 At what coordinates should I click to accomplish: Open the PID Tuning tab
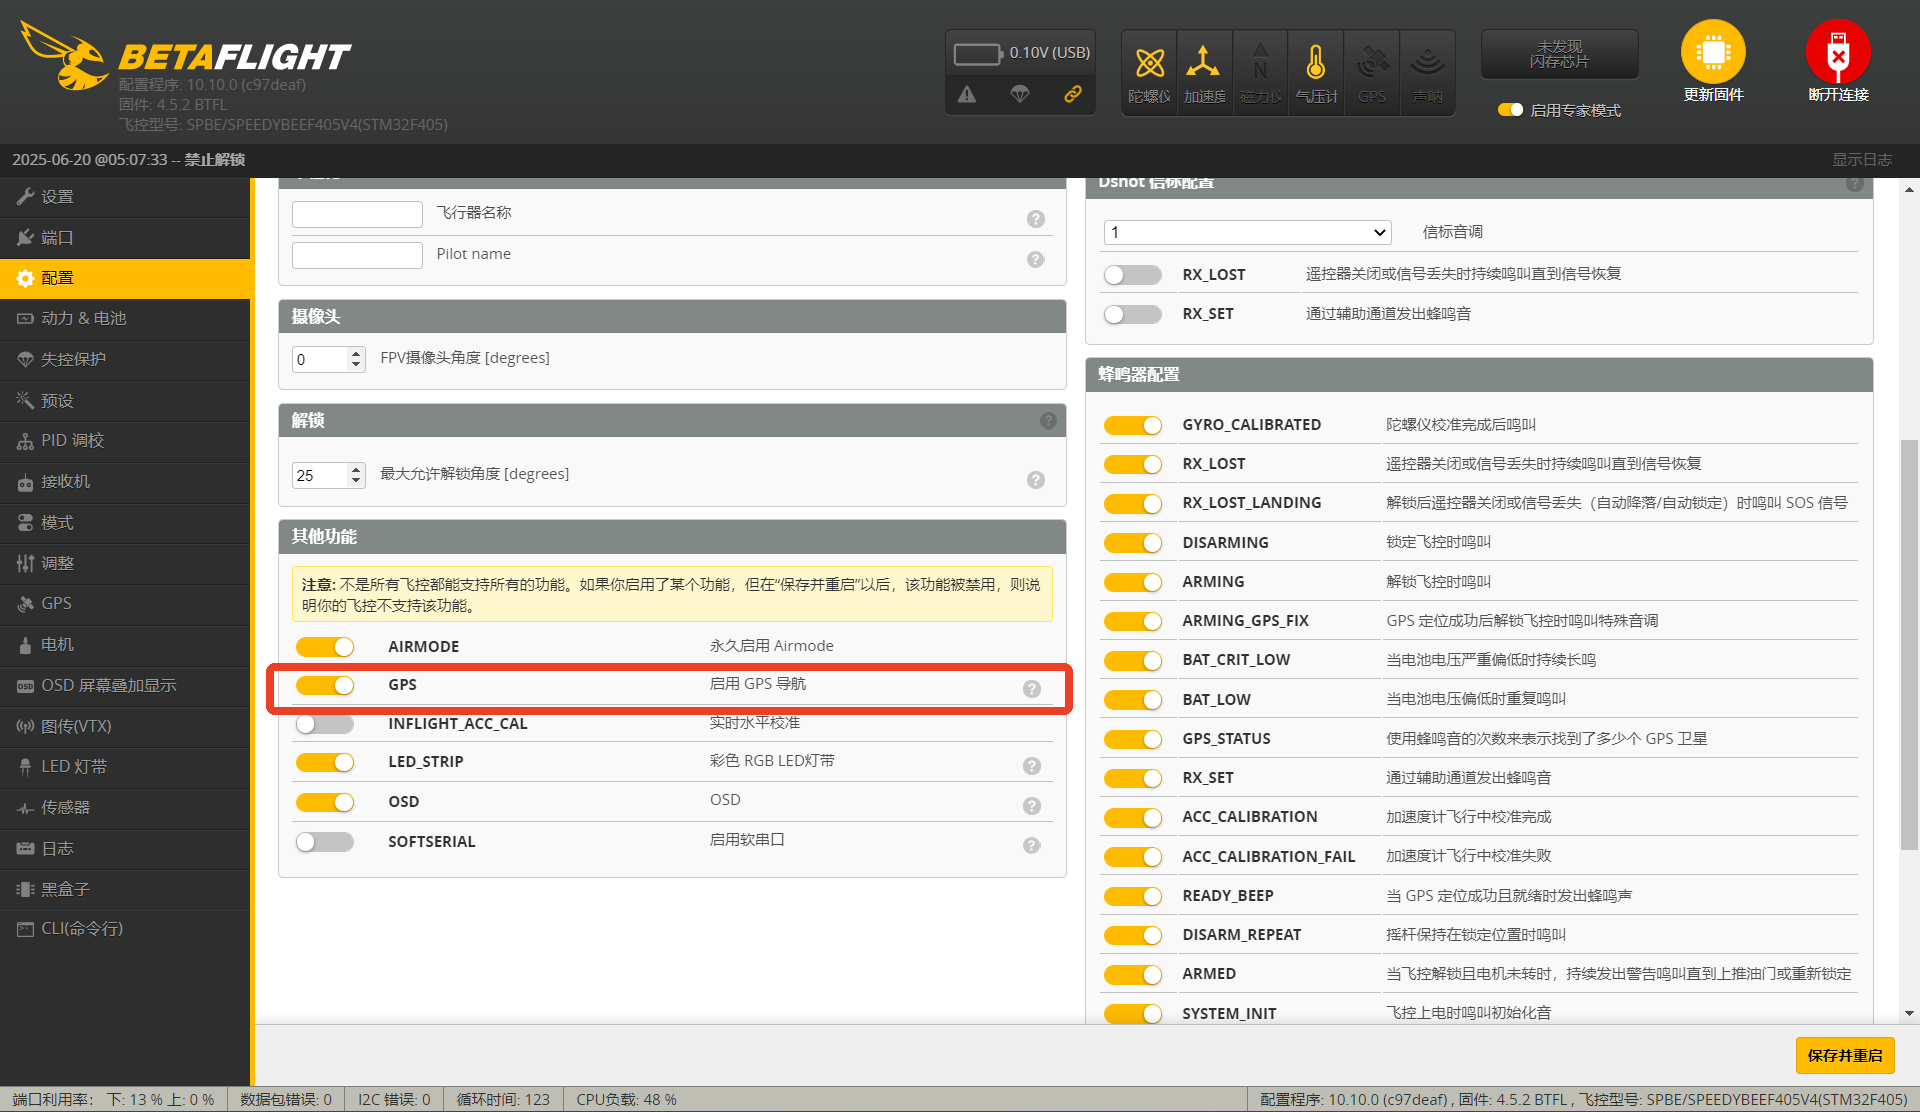click(x=125, y=441)
